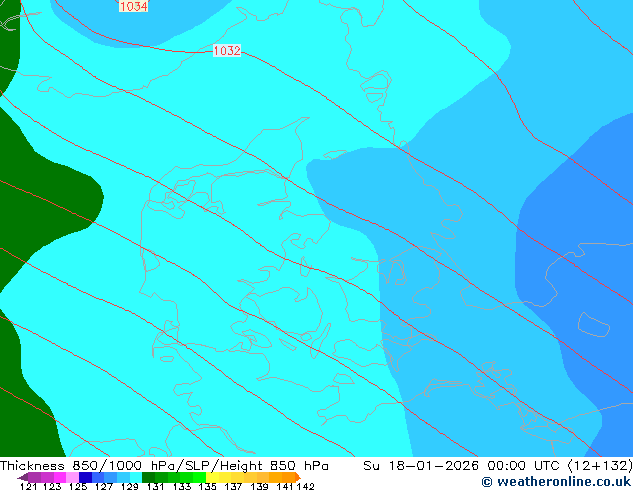The height and width of the screenshot is (490, 634).
Task: Click the orange arrow at legend's right end
Action: (x=298, y=477)
